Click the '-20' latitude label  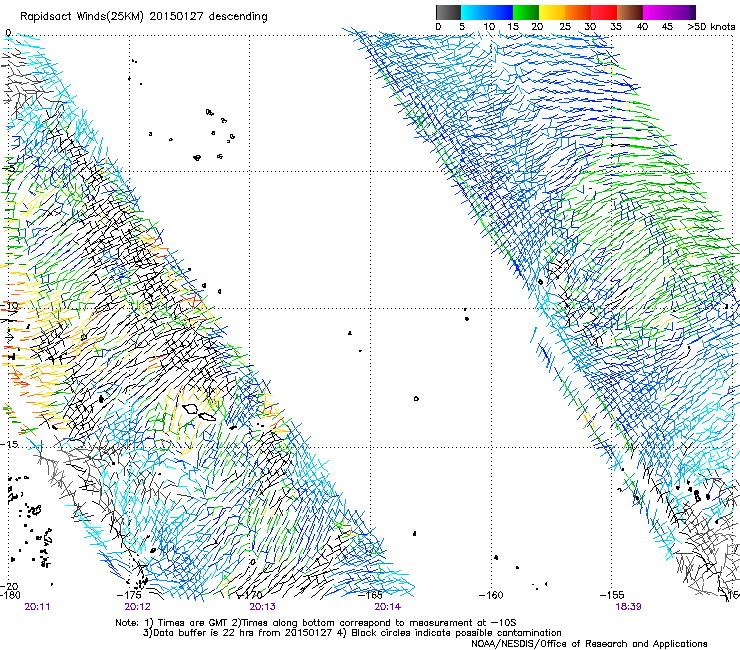9,587
